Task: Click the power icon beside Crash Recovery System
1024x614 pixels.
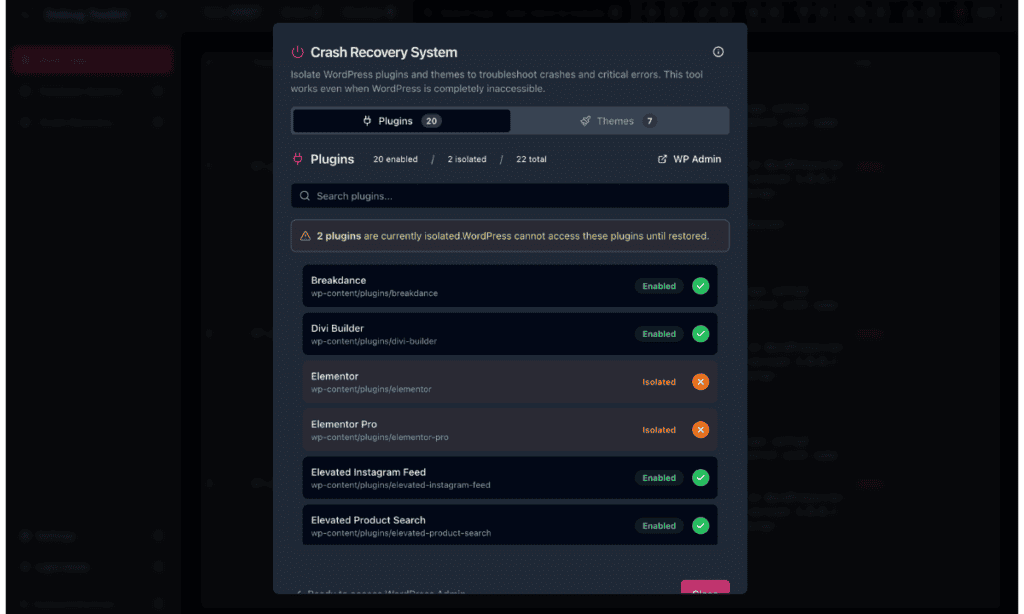Action: [298, 52]
